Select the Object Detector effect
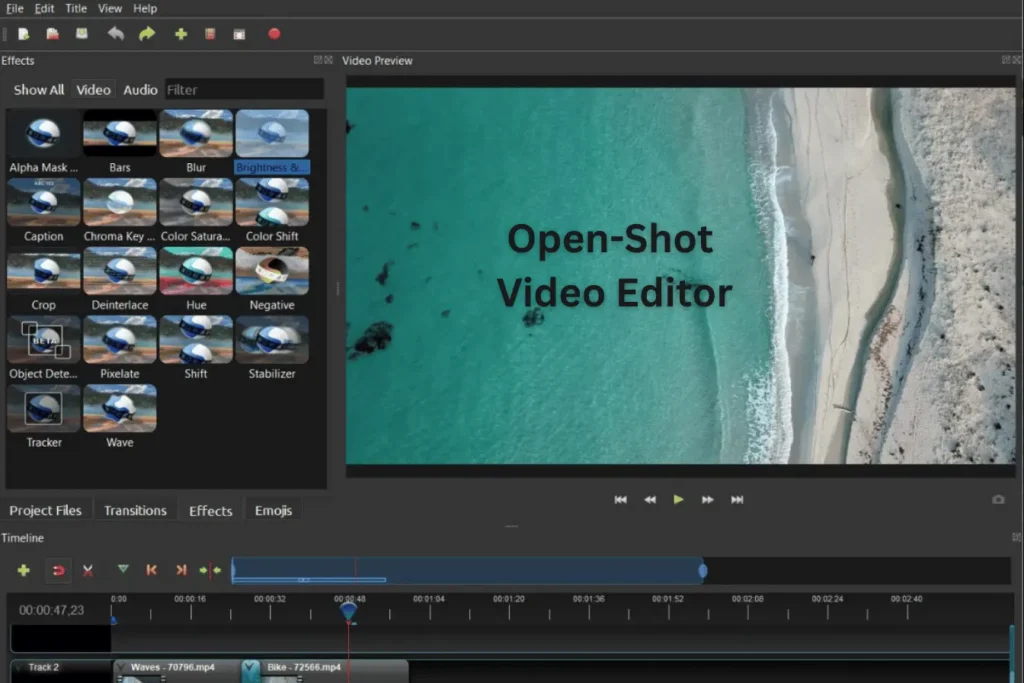This screenshot has height=683, width=1024. pos(44,347)
